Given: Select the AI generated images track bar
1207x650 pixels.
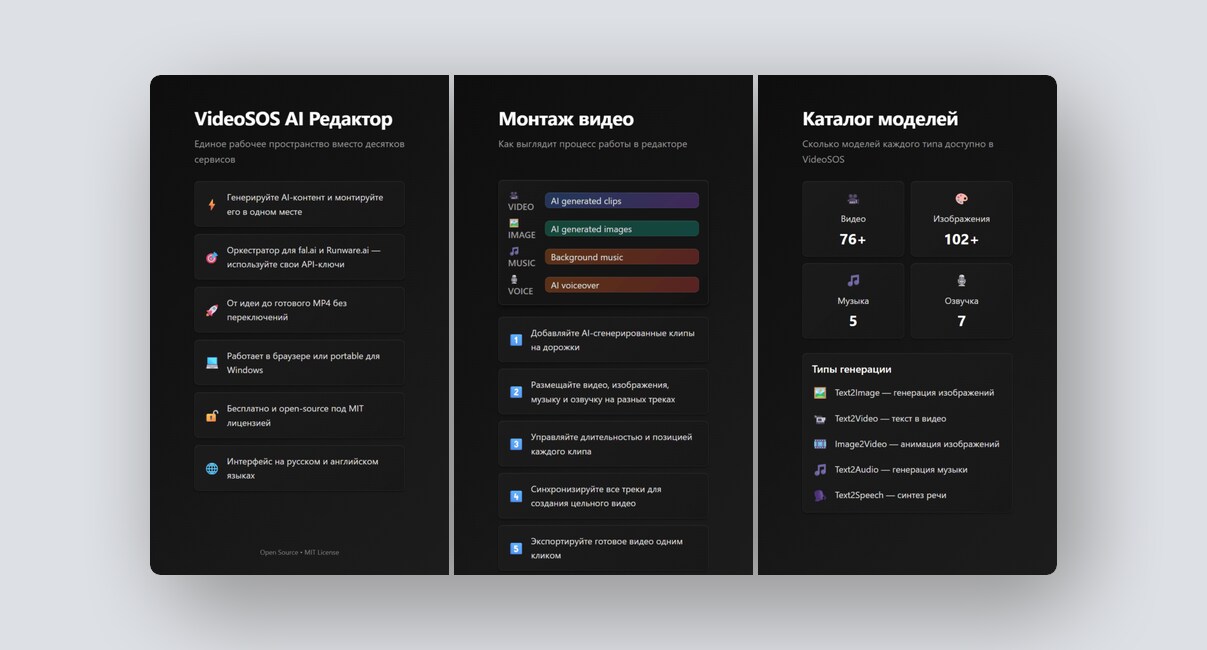Looking at the screenshot, I should coord(621,229).
